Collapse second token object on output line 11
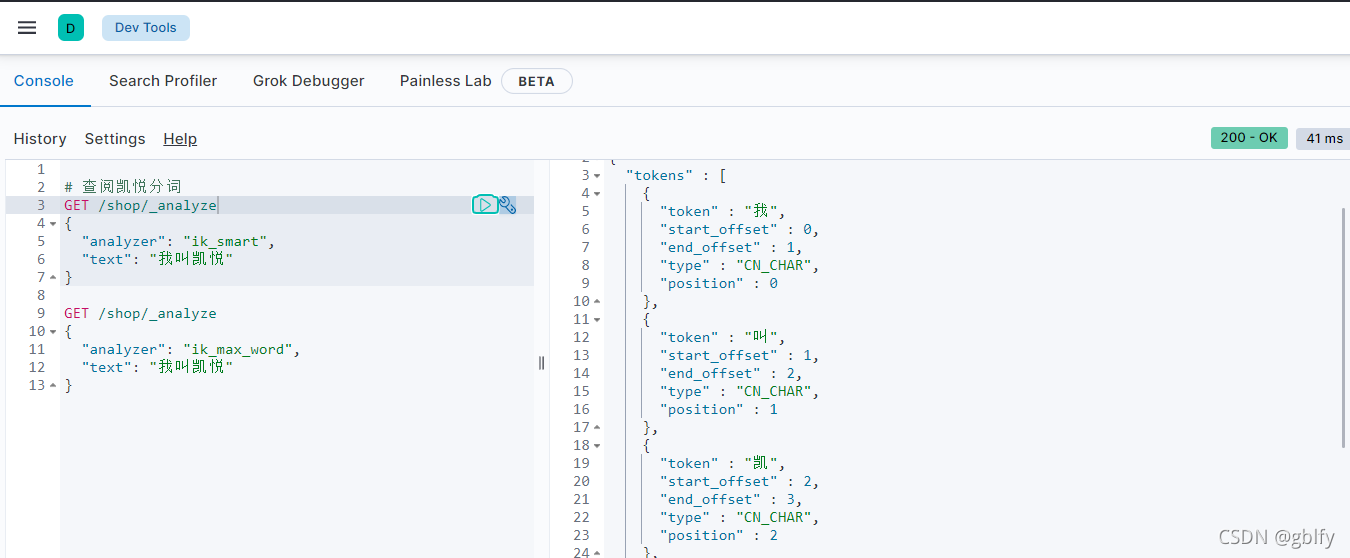Screen dimensions: 1350x558 click(x=597, y=320)
